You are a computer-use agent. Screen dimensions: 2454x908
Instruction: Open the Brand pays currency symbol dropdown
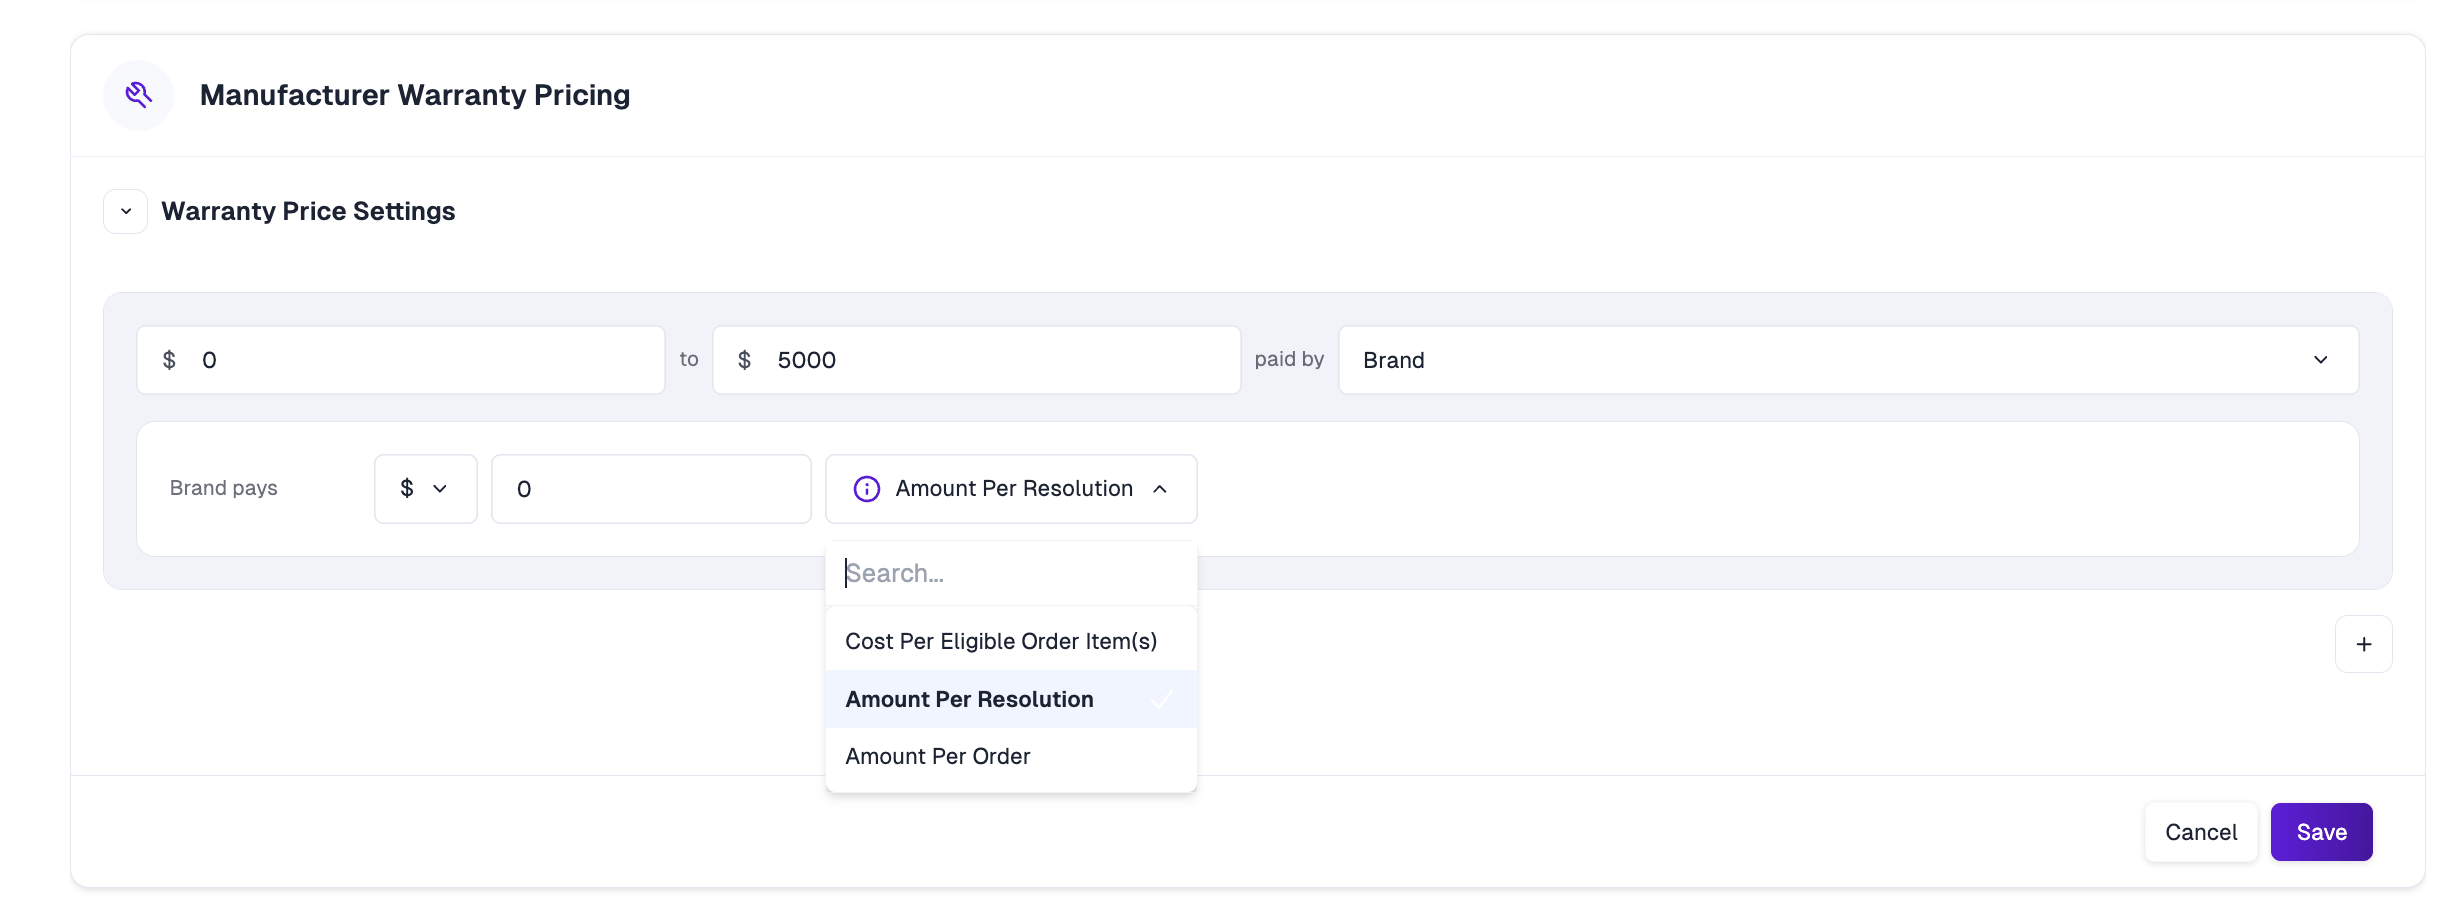426,489
